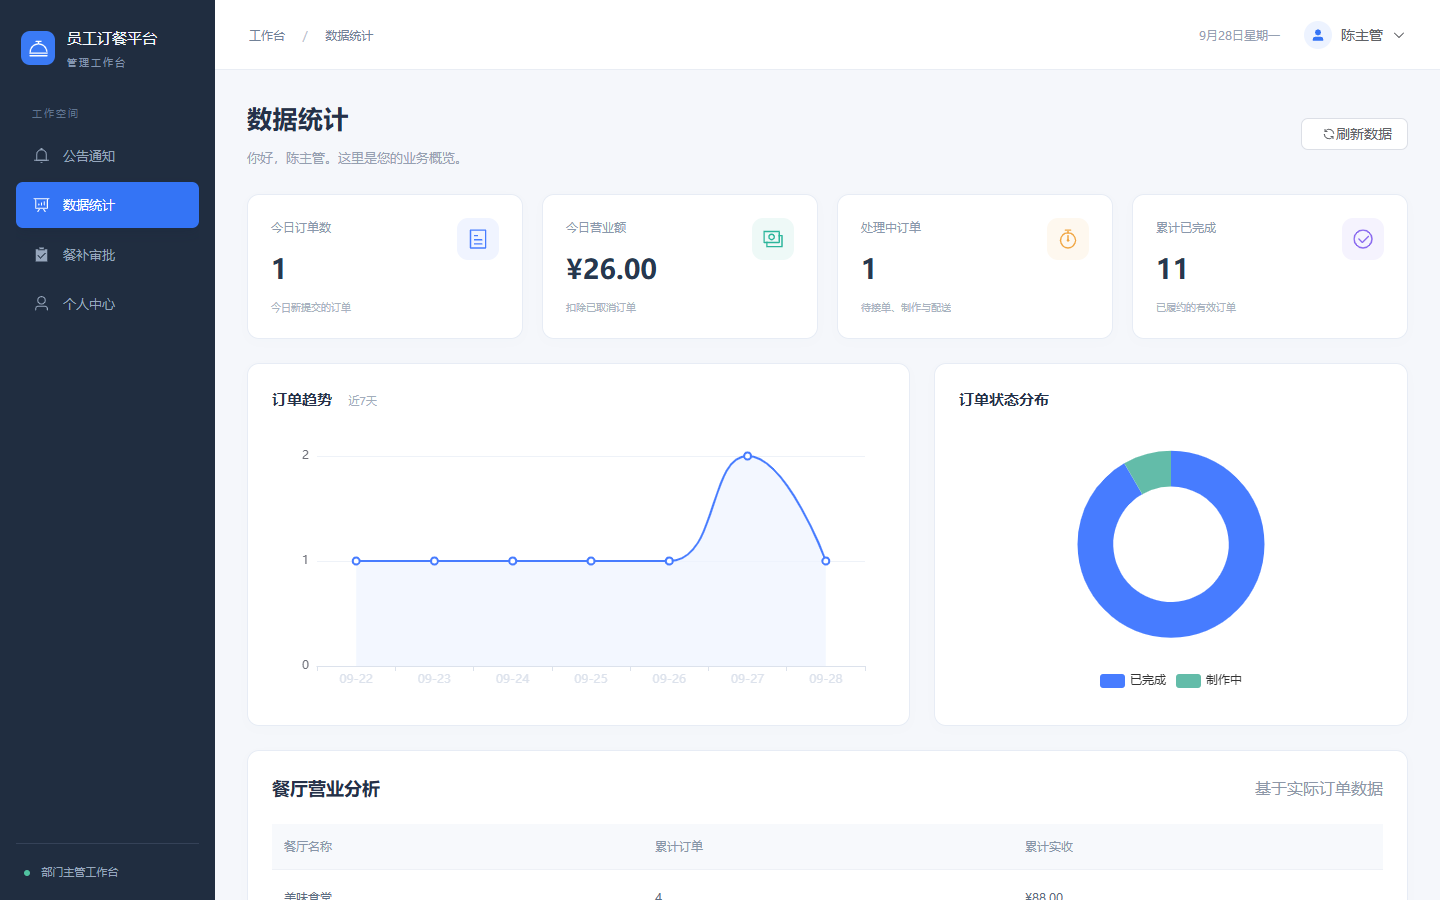Click the timer icon on 处理中订单 card
This screenshot has width=1440, height=900.
click(1068, 239)
